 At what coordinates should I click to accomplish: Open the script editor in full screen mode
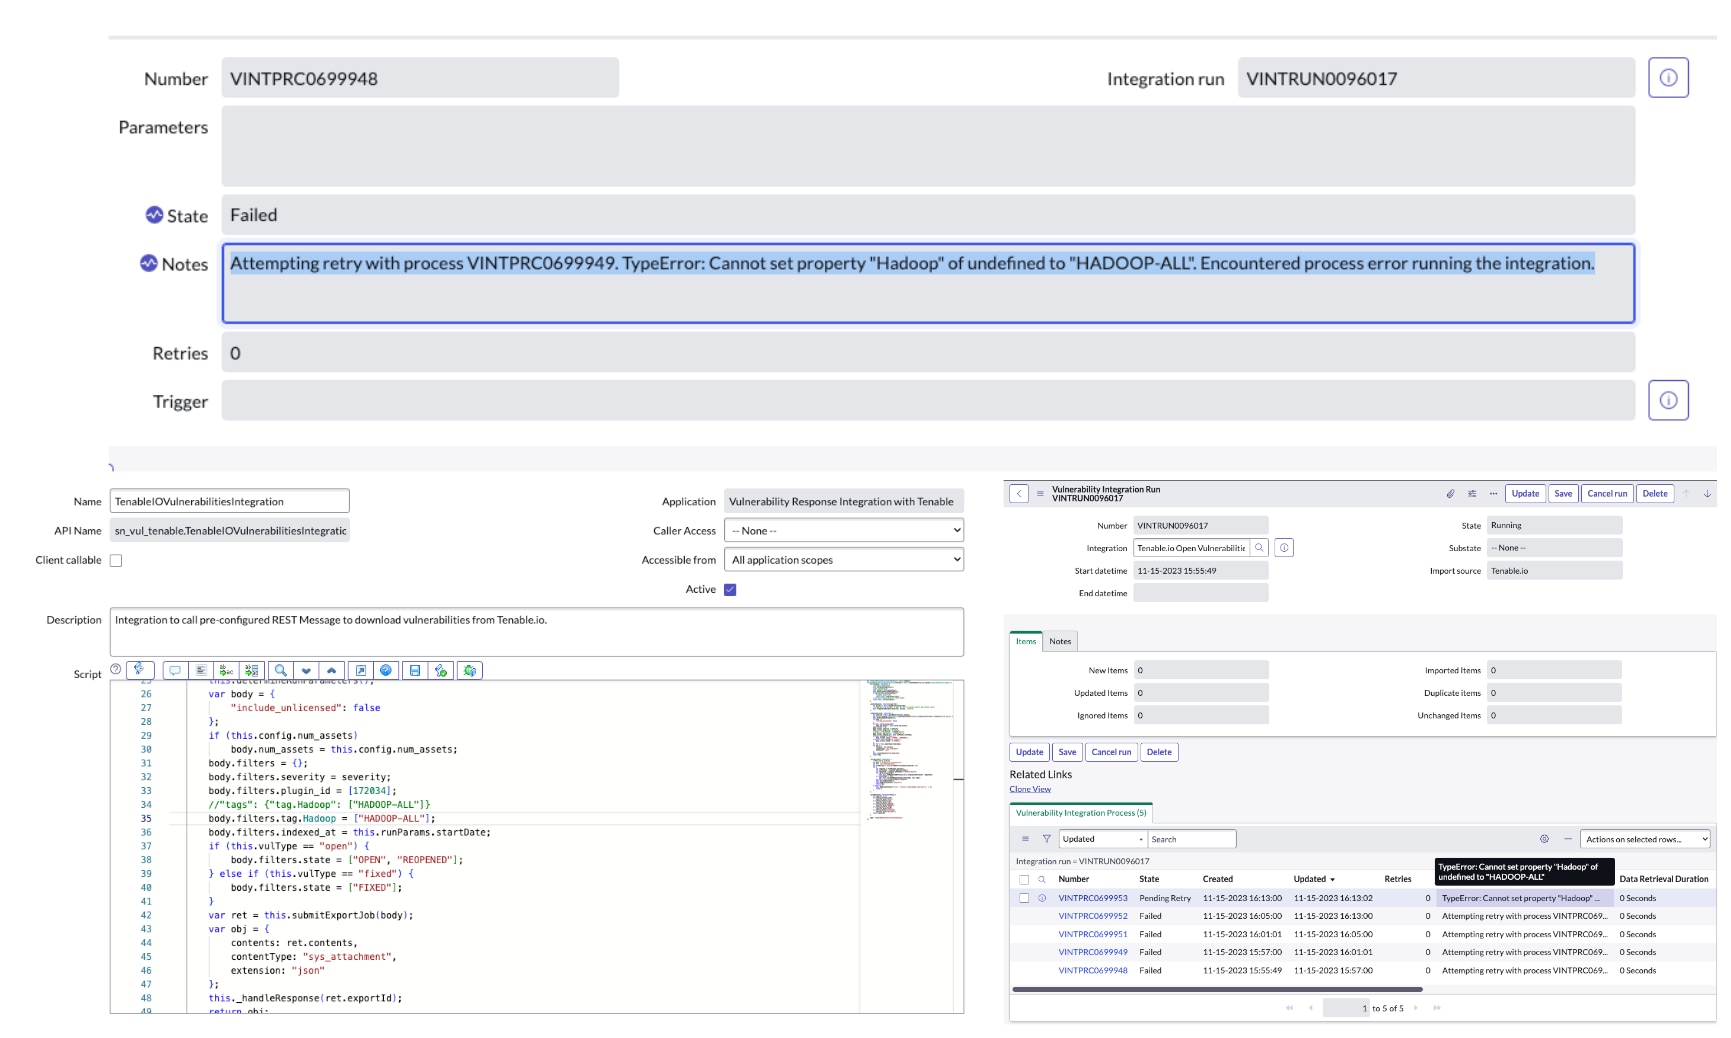point(360,670)
